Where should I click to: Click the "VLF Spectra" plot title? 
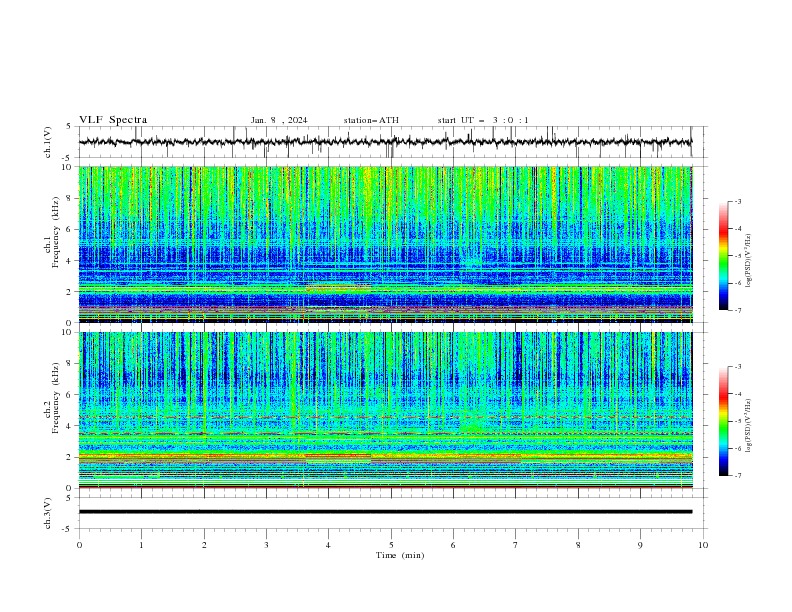tap(113, 120)
